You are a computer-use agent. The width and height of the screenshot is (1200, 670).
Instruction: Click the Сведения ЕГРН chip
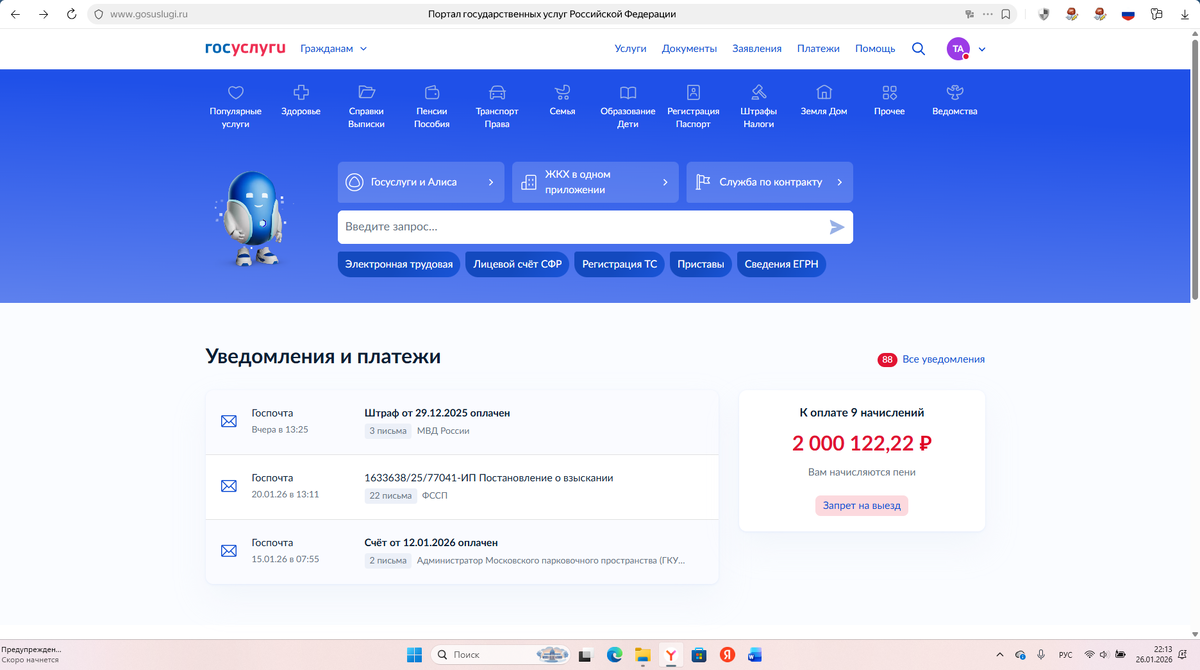[782, 265]
